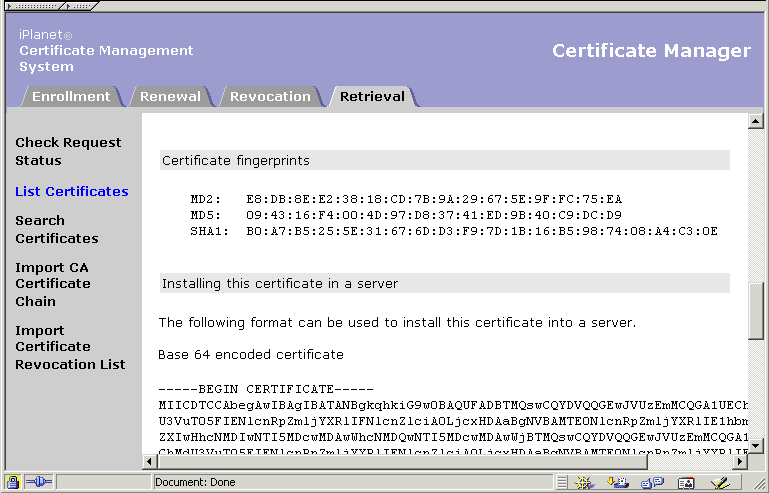
Task: Open Import CA Certificate Chain link
Action: pos(53,284)
